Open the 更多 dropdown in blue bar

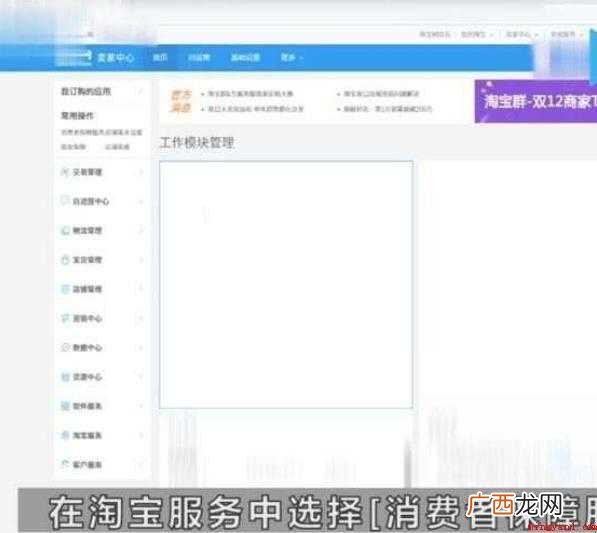(291, 57)
